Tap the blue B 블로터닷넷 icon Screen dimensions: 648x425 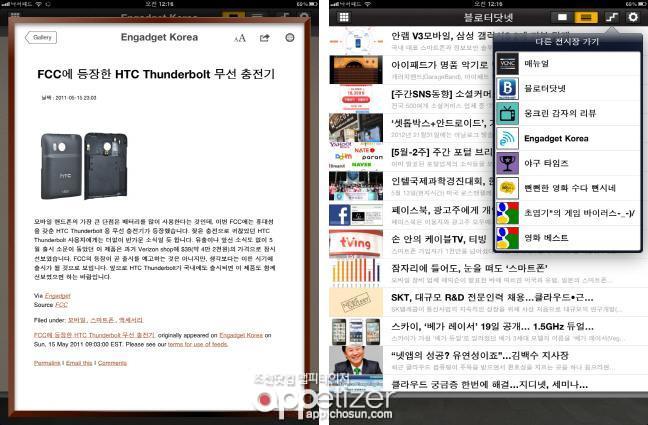pos(507,88)
